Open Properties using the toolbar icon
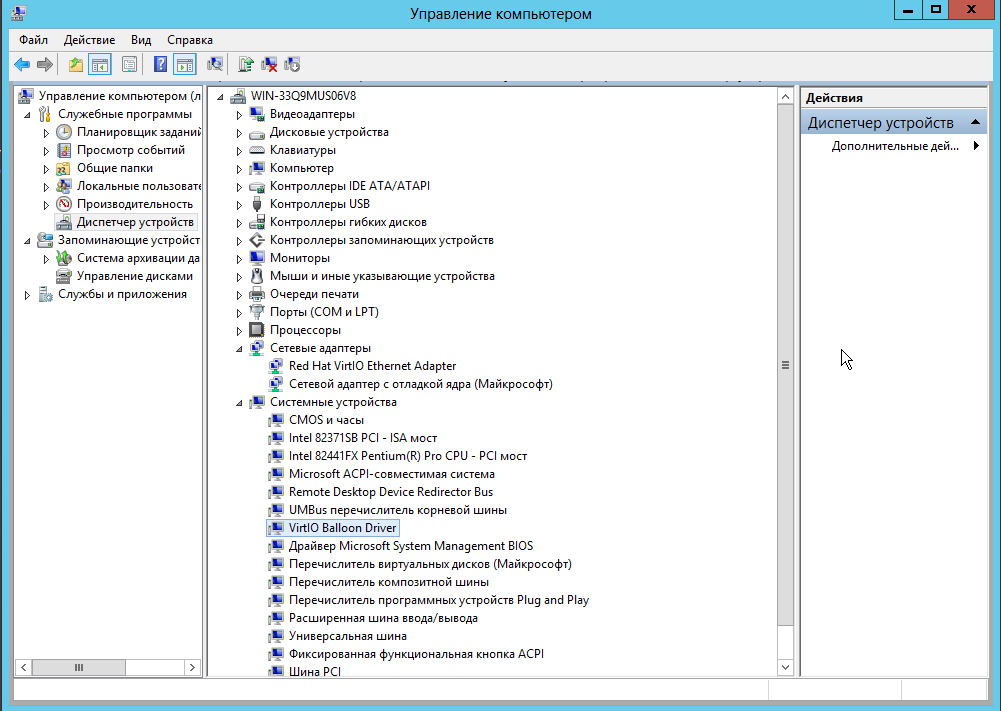Viewport: 1001px width, 711px height. coord(129,65)
